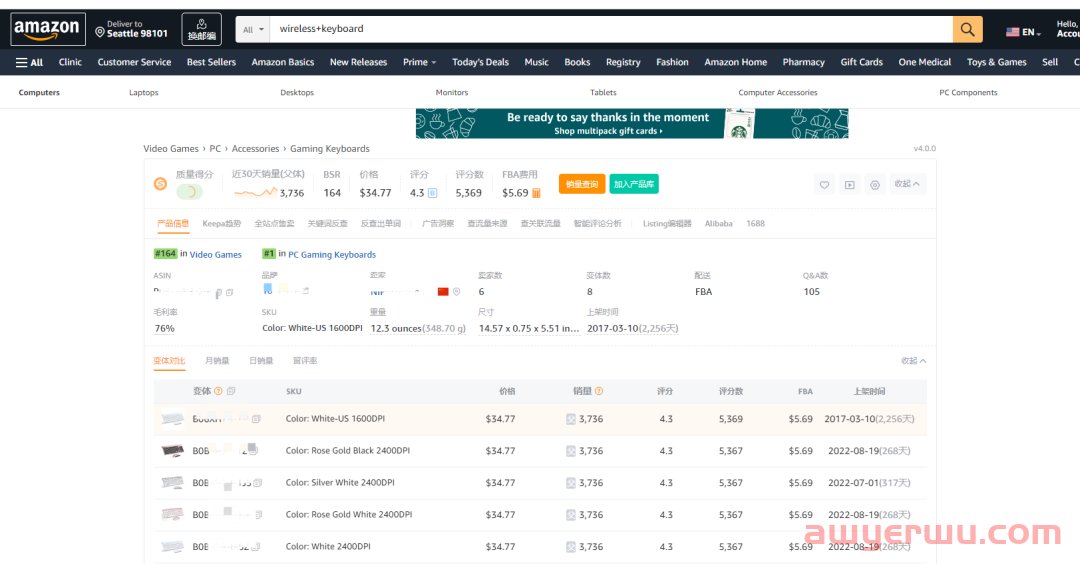Click the help icon next to 销量 column
This screenshot has width=1080, height=564.
pos(599,391)
